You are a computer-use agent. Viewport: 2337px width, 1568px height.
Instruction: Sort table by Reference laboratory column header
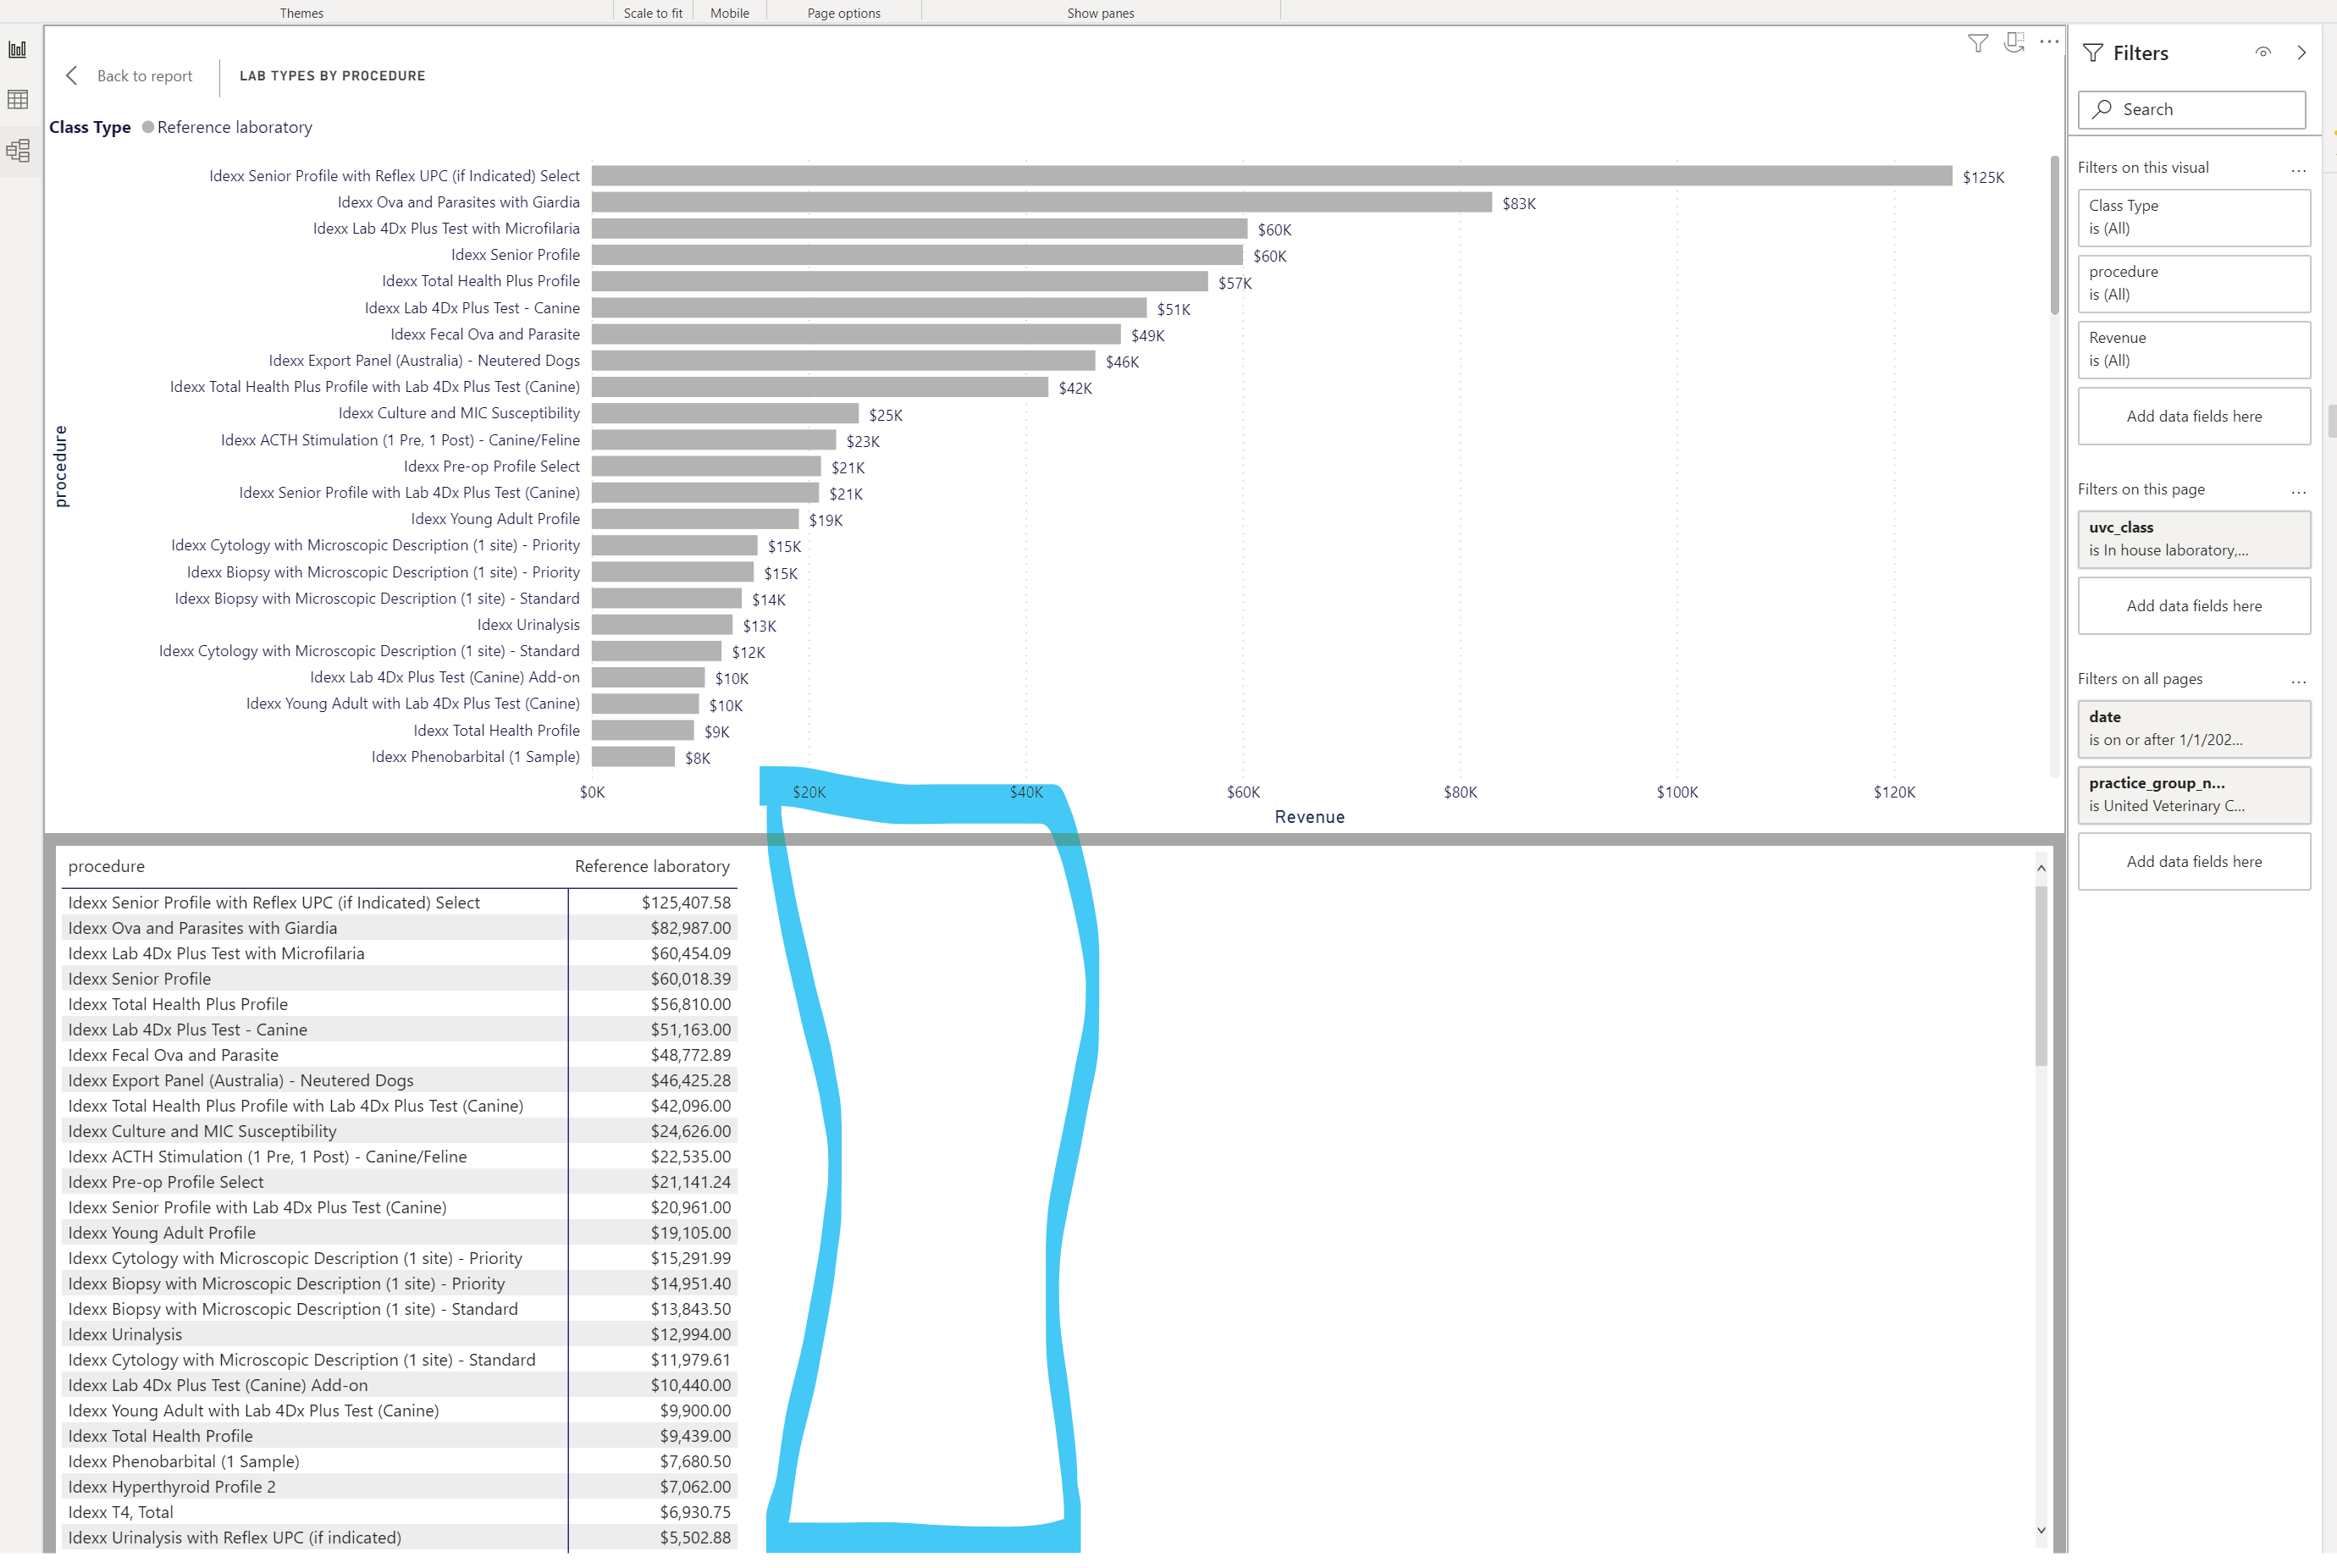[x=652, y=867]
